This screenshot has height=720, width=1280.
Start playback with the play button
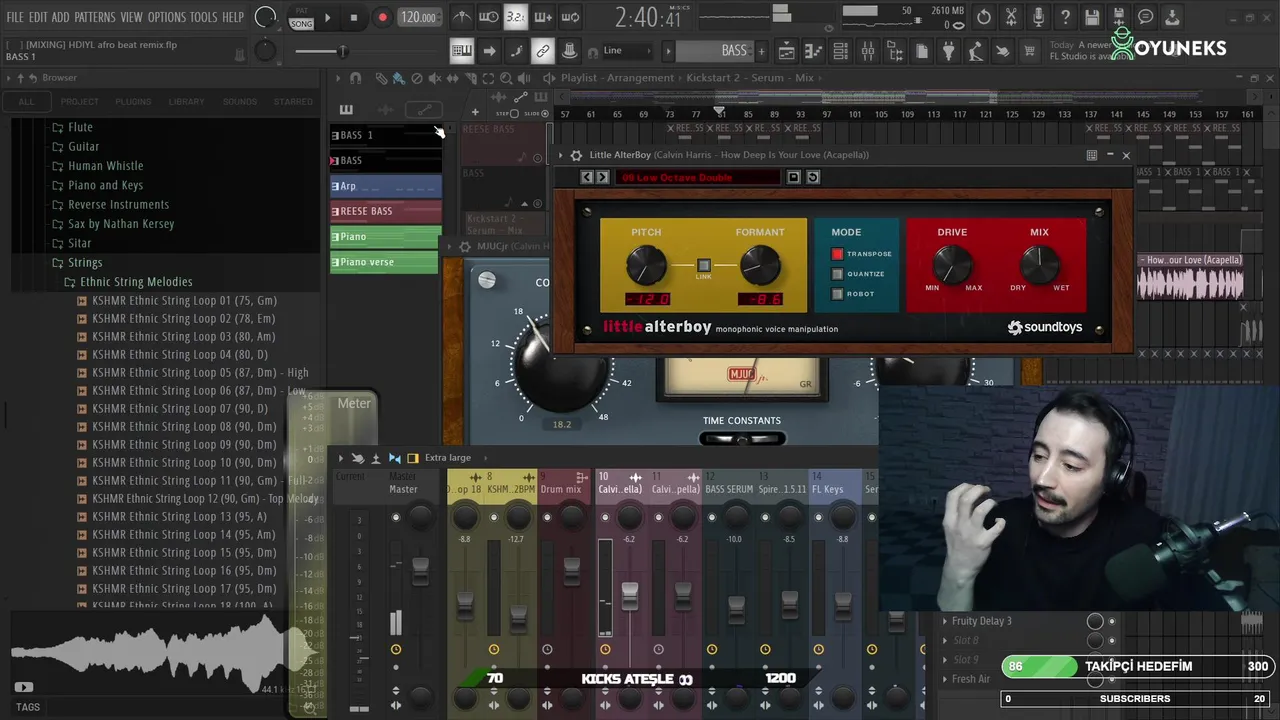327,17
